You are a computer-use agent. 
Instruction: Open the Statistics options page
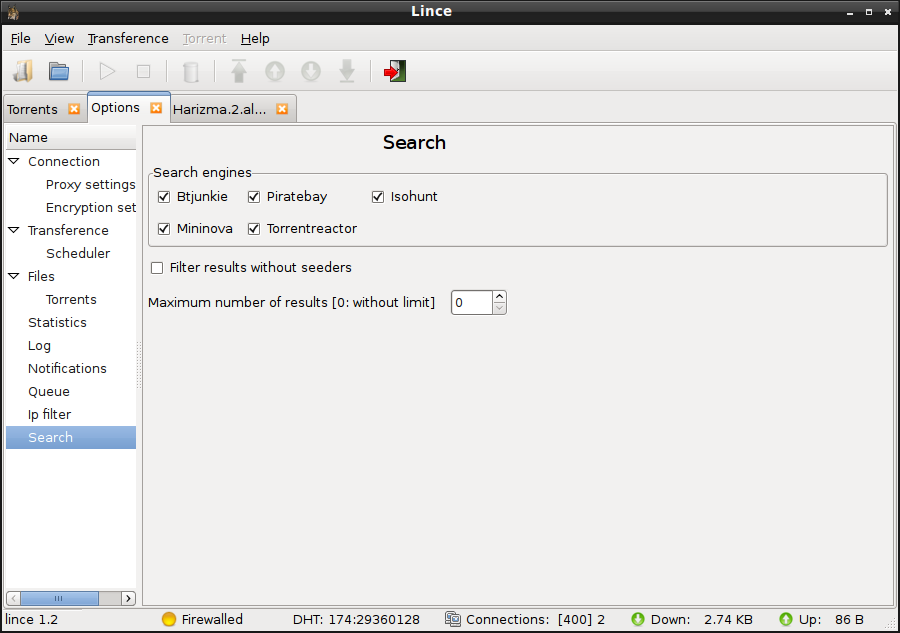[57, 322]
